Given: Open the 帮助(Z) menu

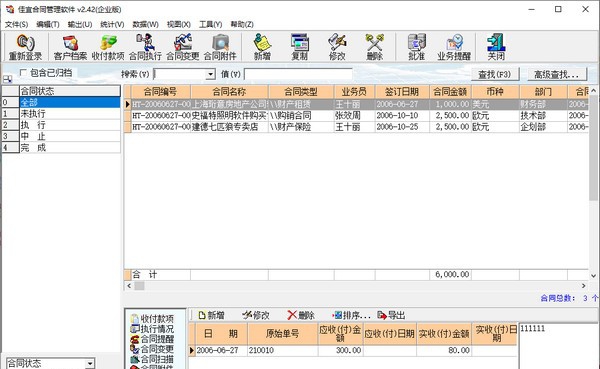Looking at the screenshot, I should click(x=242, y=24).
